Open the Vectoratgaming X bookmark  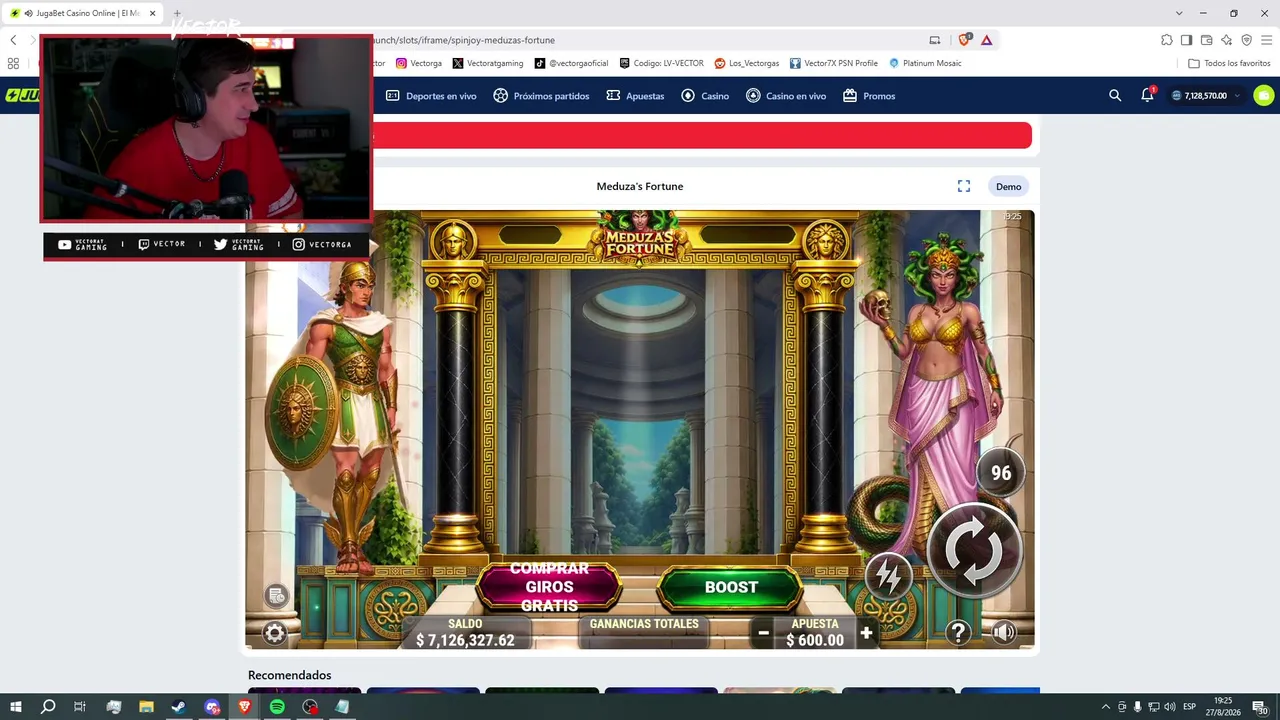488,63
